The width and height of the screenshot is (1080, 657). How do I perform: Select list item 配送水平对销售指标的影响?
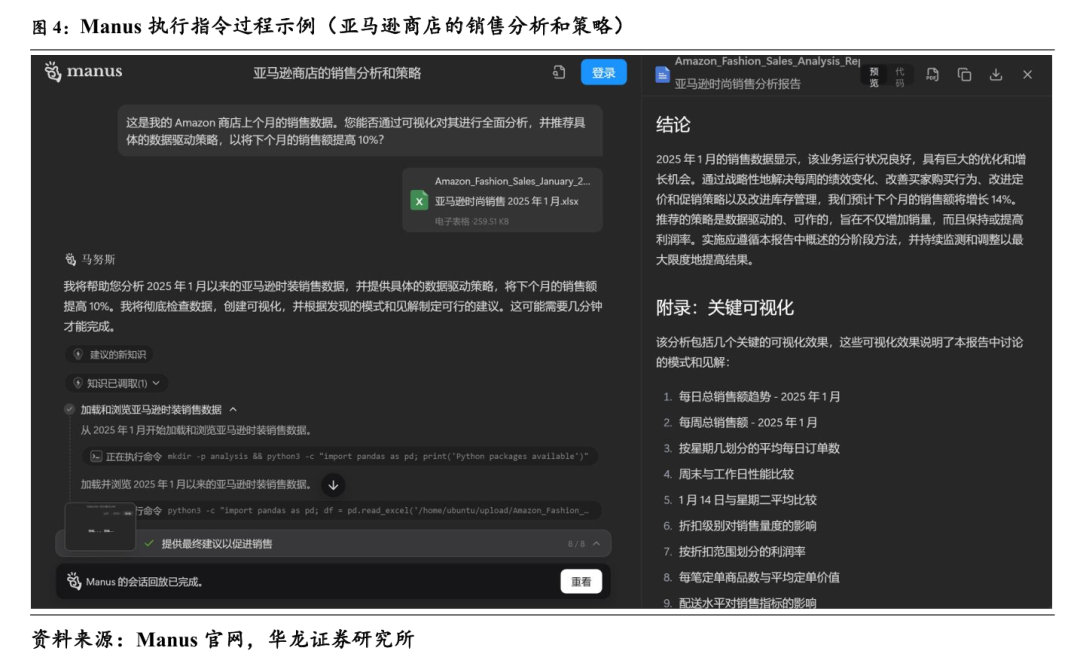coord(747,603)
